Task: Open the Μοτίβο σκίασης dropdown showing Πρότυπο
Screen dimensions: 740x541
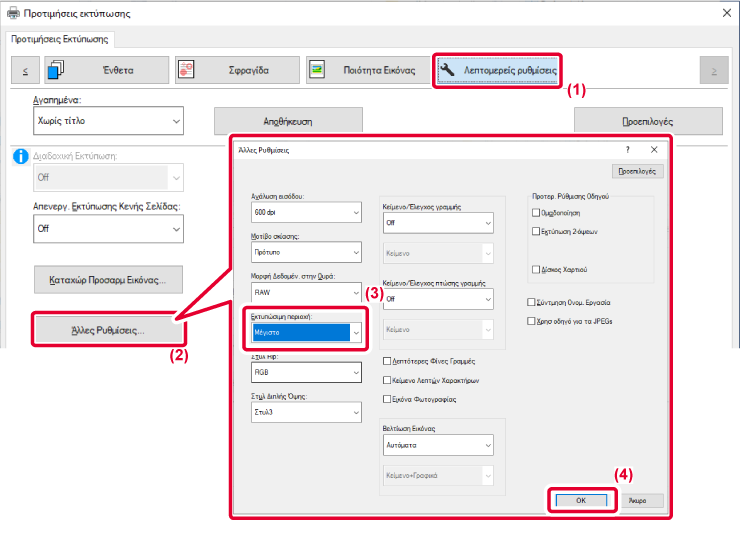Action: (306, 252)
